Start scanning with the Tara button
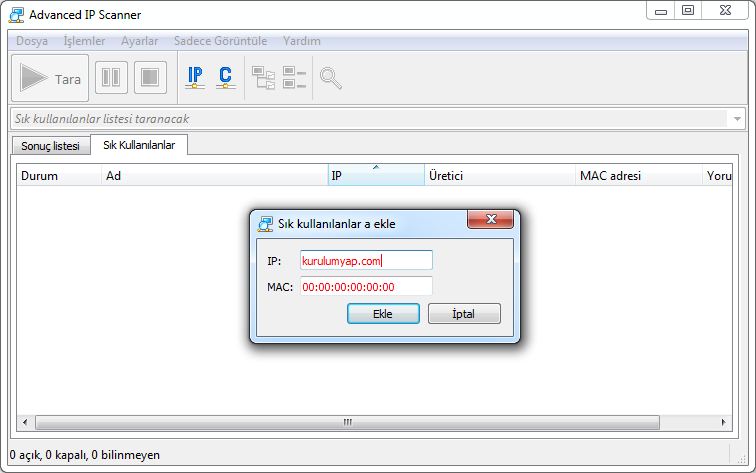The image size is (756, 473). [x=50, y=78]
